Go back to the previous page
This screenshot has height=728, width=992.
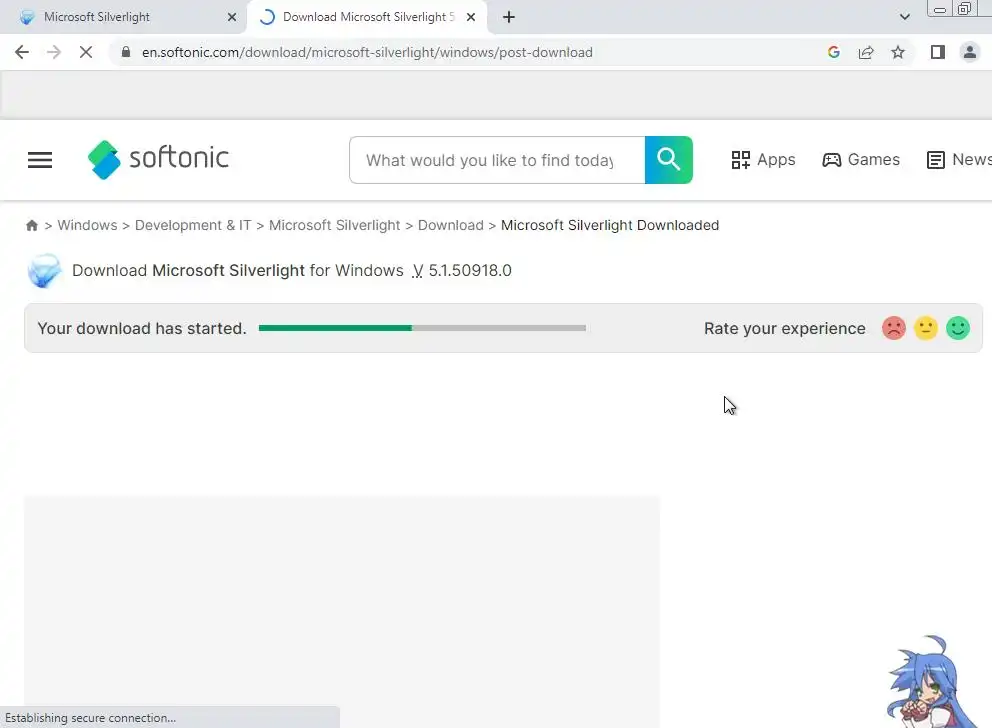(22, 52)
